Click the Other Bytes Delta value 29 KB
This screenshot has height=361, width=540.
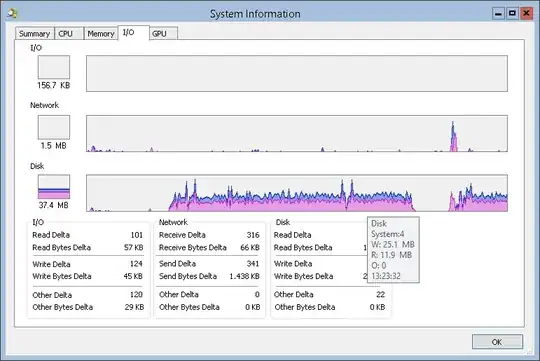(x=134, y=307)
